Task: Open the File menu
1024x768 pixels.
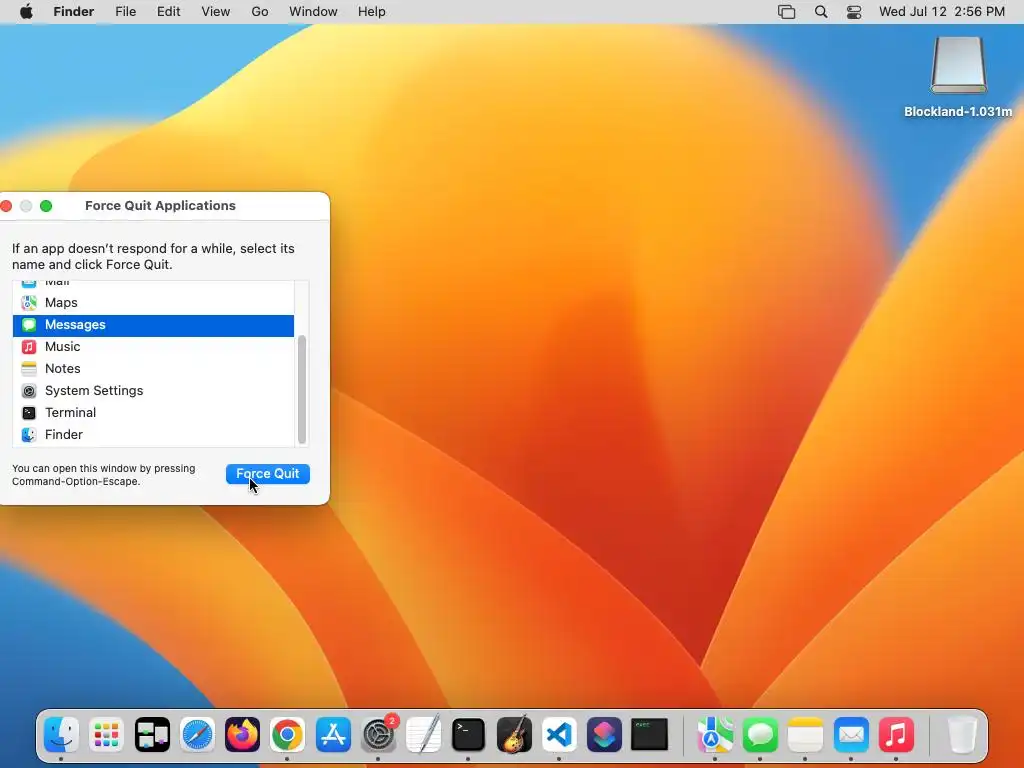Action: click(x=125, y=12)
